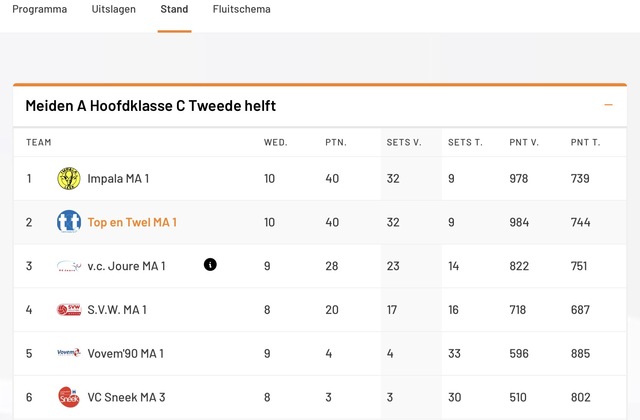
Task: Click the Top en Twel club logo
Action: point(68,222)
